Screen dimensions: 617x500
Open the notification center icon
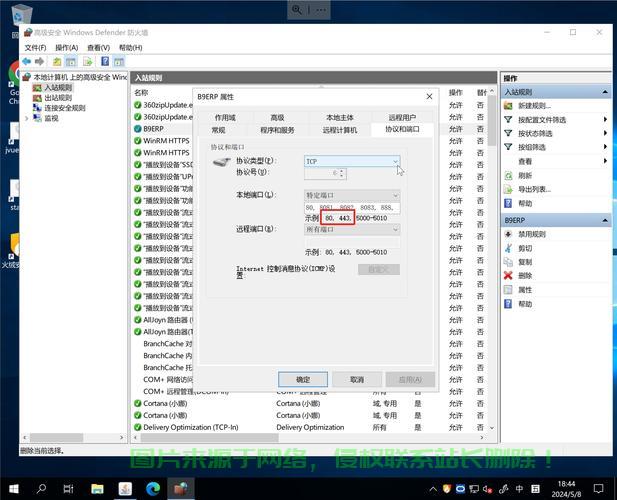tap(599, 489)
